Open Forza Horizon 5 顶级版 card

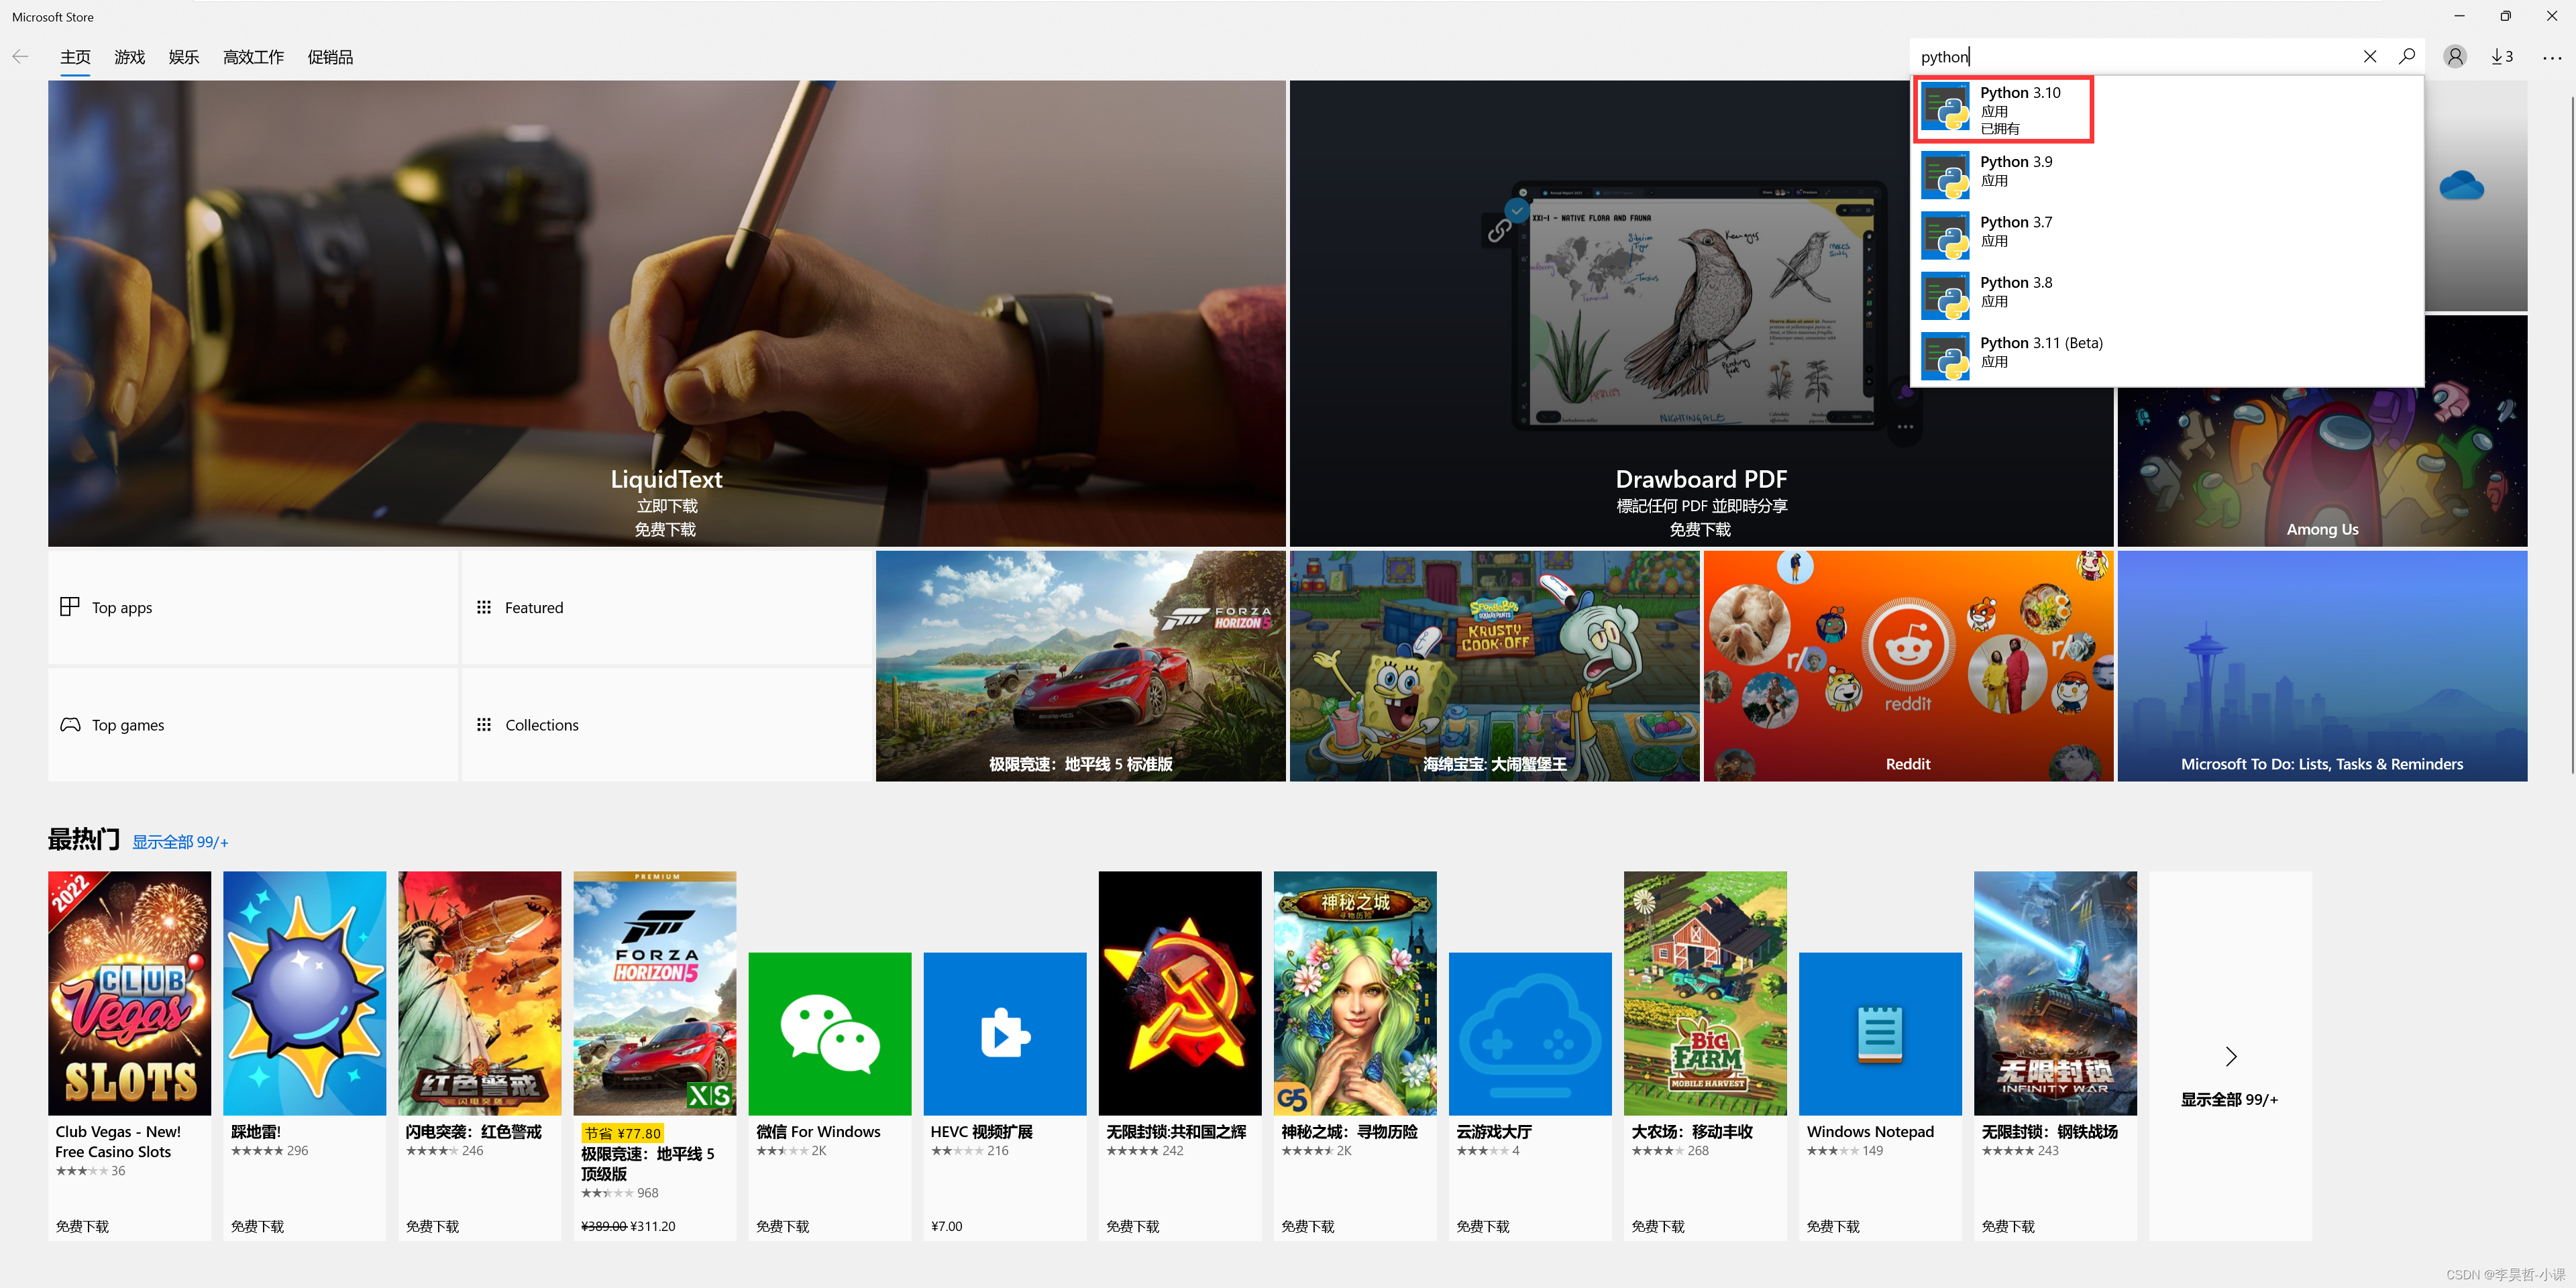pos(655,1056)
